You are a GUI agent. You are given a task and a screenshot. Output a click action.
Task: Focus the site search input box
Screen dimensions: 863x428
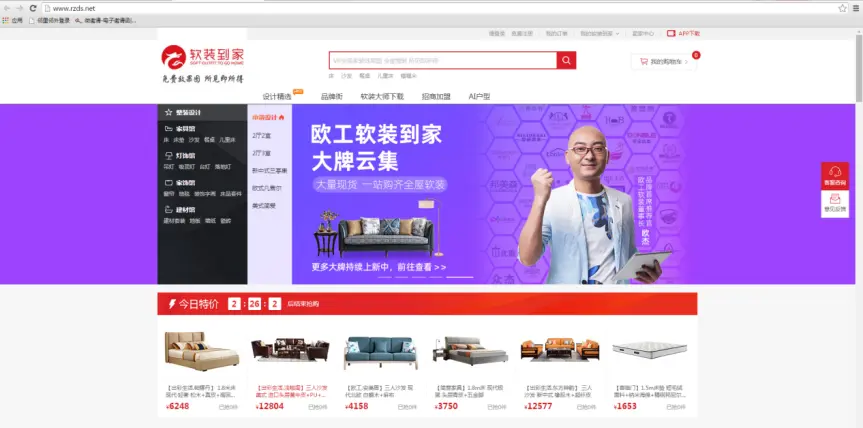443,61
